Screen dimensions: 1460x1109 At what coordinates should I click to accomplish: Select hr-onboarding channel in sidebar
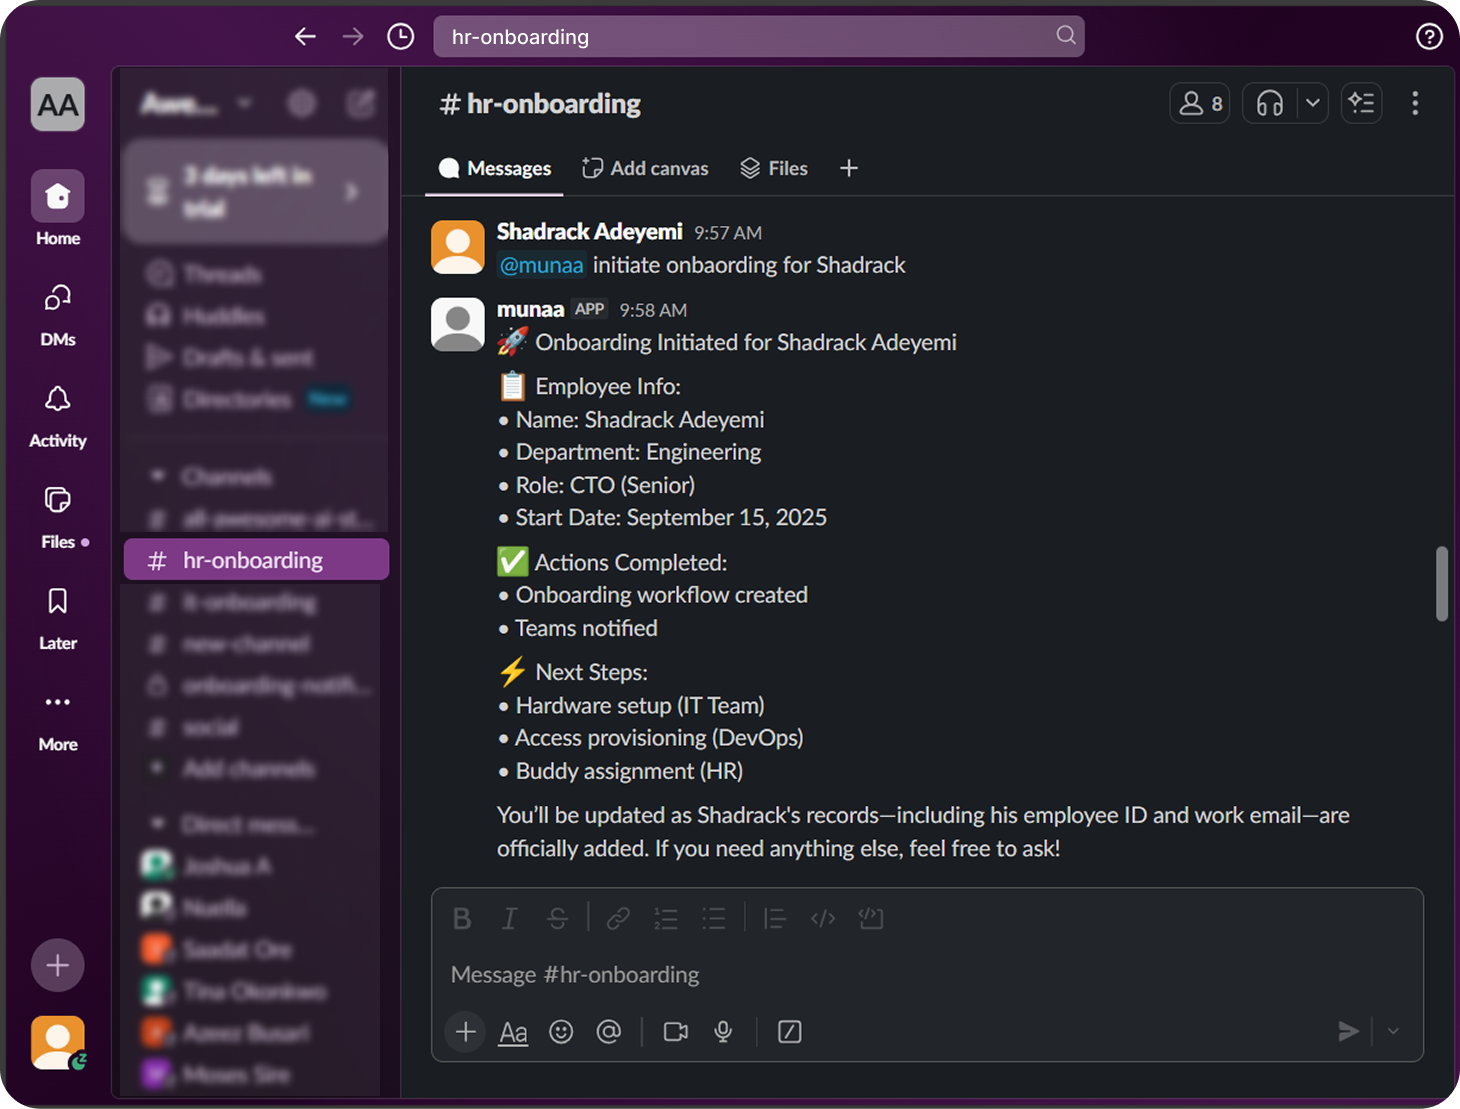coord(256,560)
